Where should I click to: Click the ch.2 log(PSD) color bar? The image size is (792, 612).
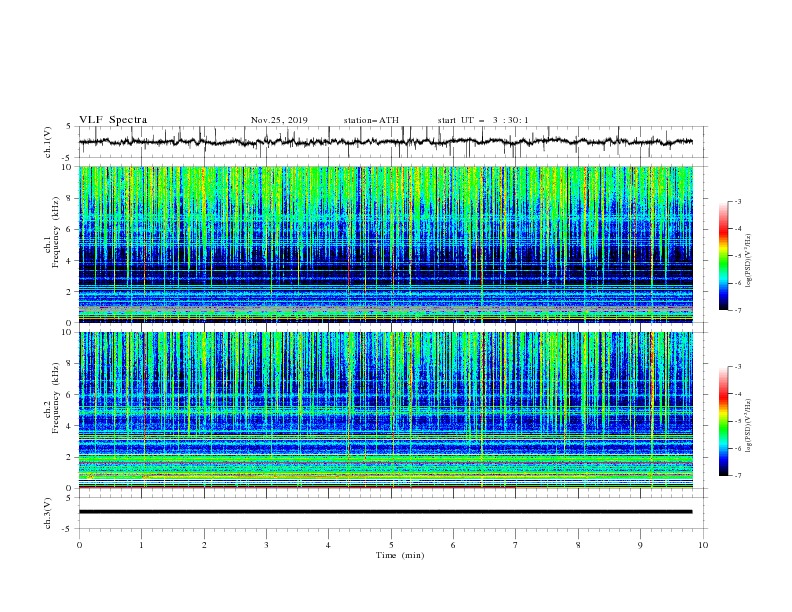pos(723,421)
